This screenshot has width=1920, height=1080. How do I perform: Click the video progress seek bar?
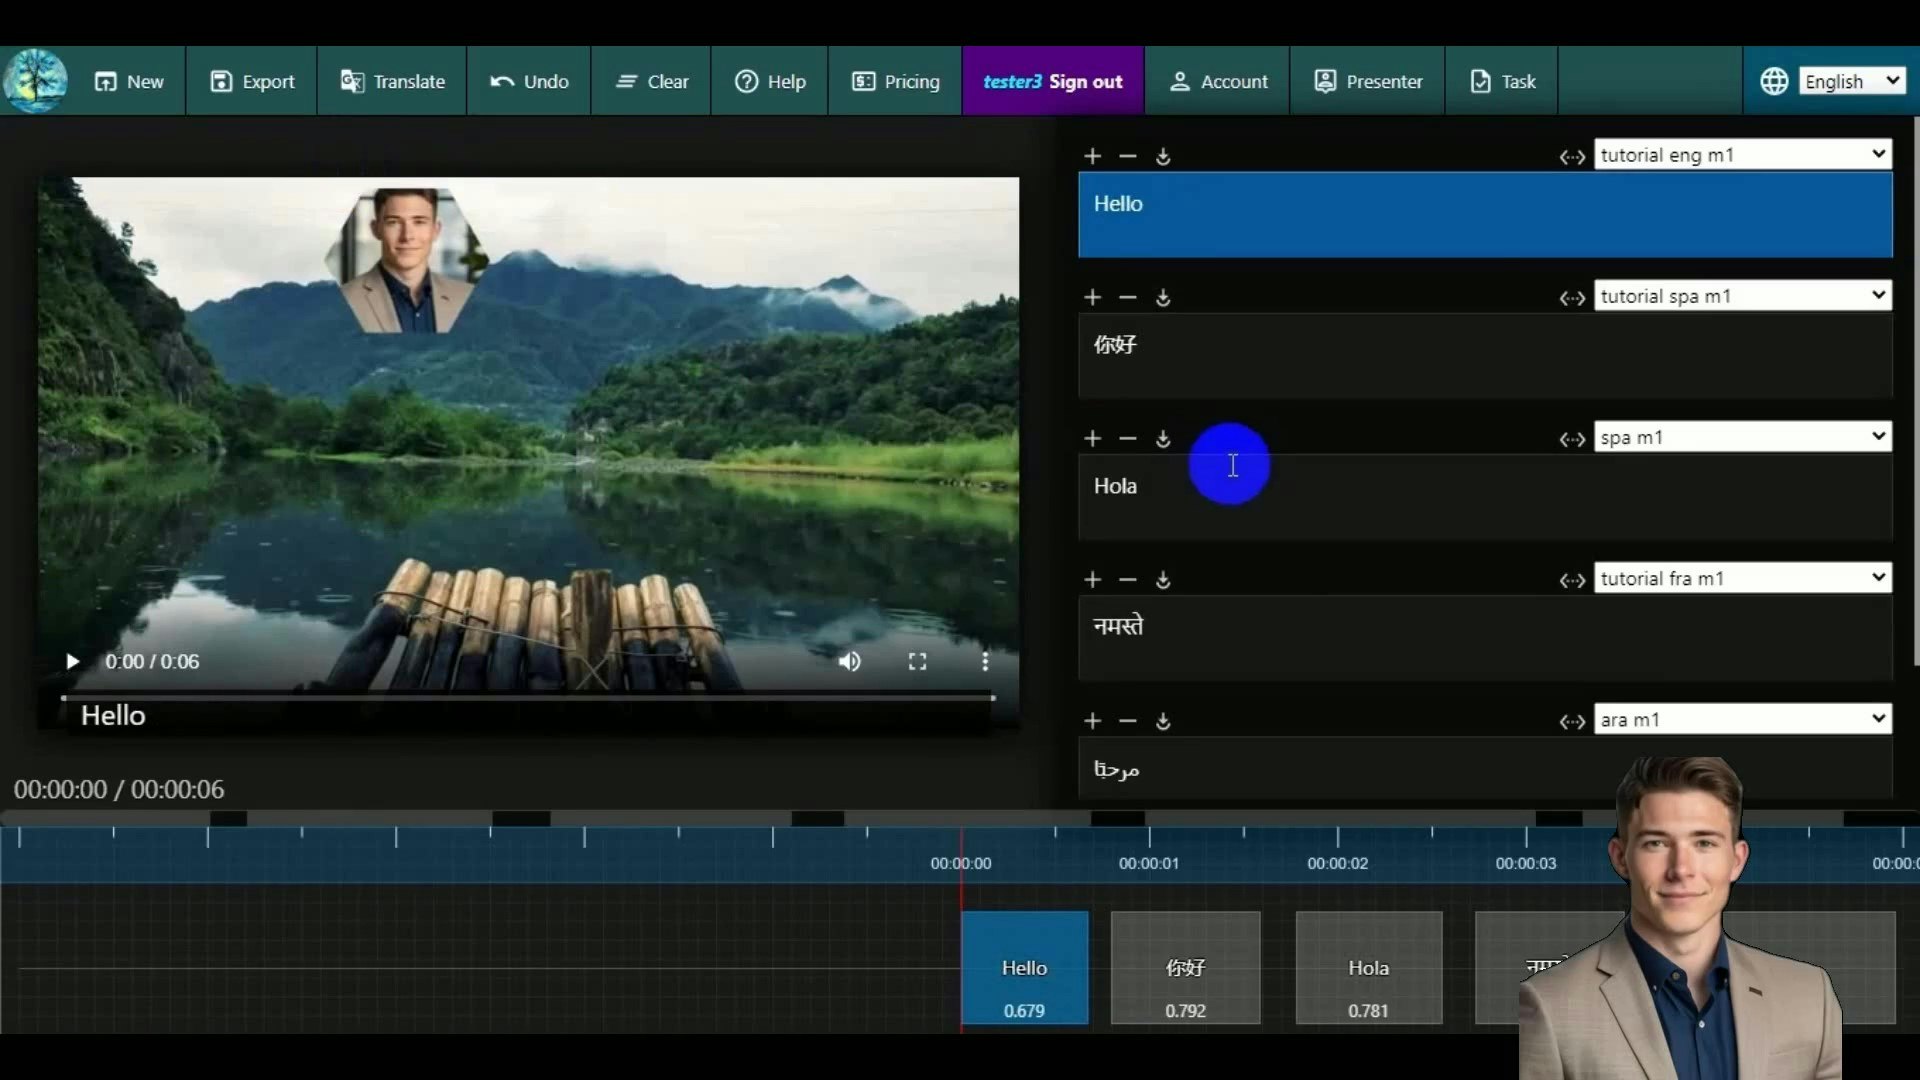click(x=528, y=697)
